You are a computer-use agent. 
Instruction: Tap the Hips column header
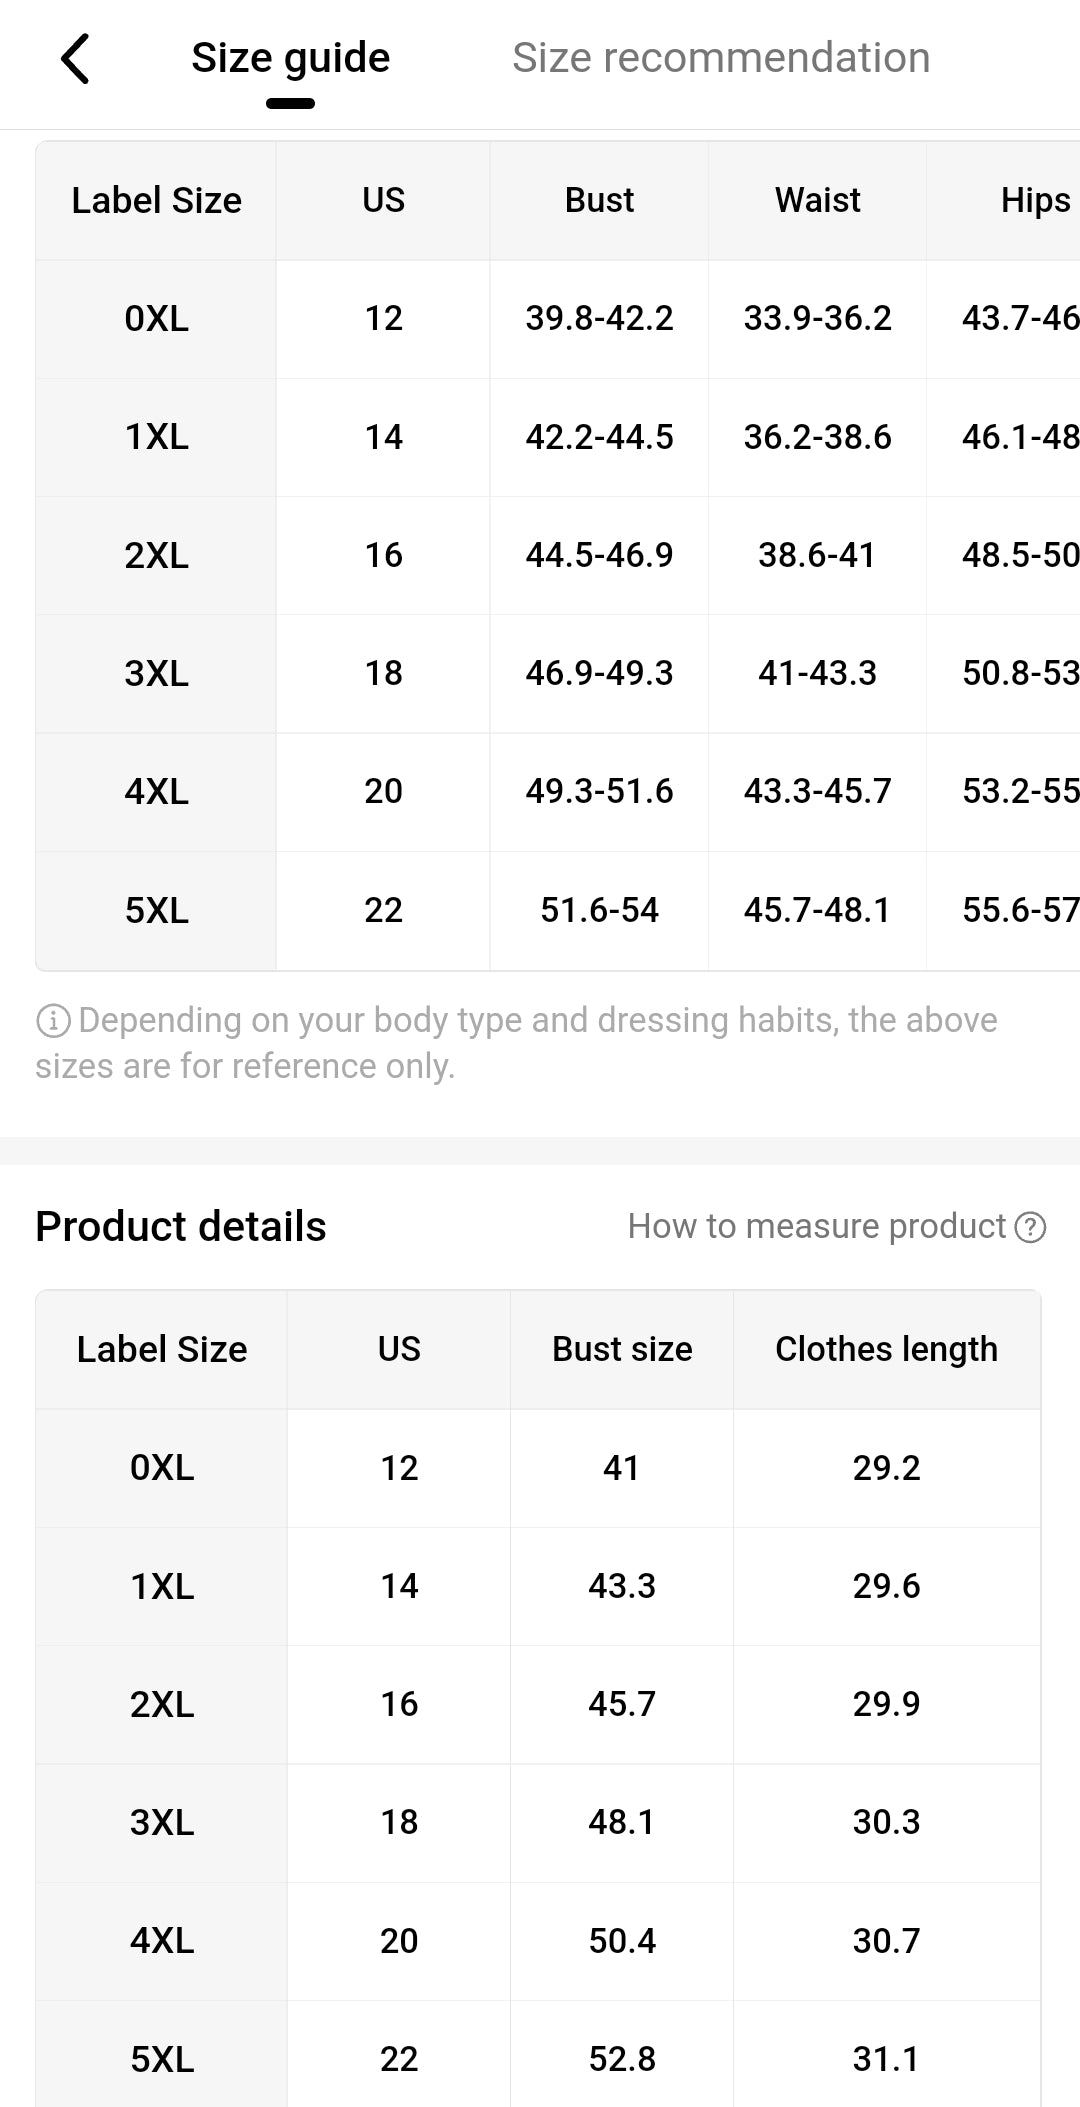coord(1034,200)
